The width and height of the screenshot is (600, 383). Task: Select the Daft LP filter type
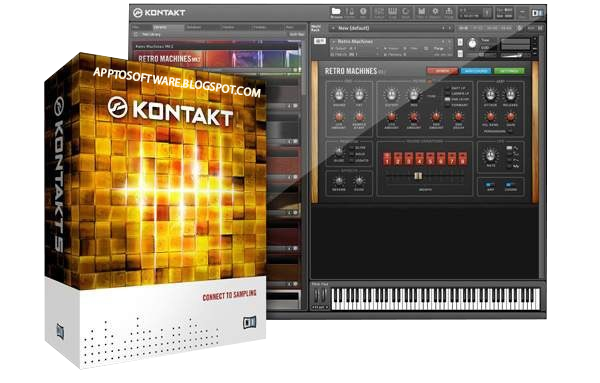pos(447,88)
